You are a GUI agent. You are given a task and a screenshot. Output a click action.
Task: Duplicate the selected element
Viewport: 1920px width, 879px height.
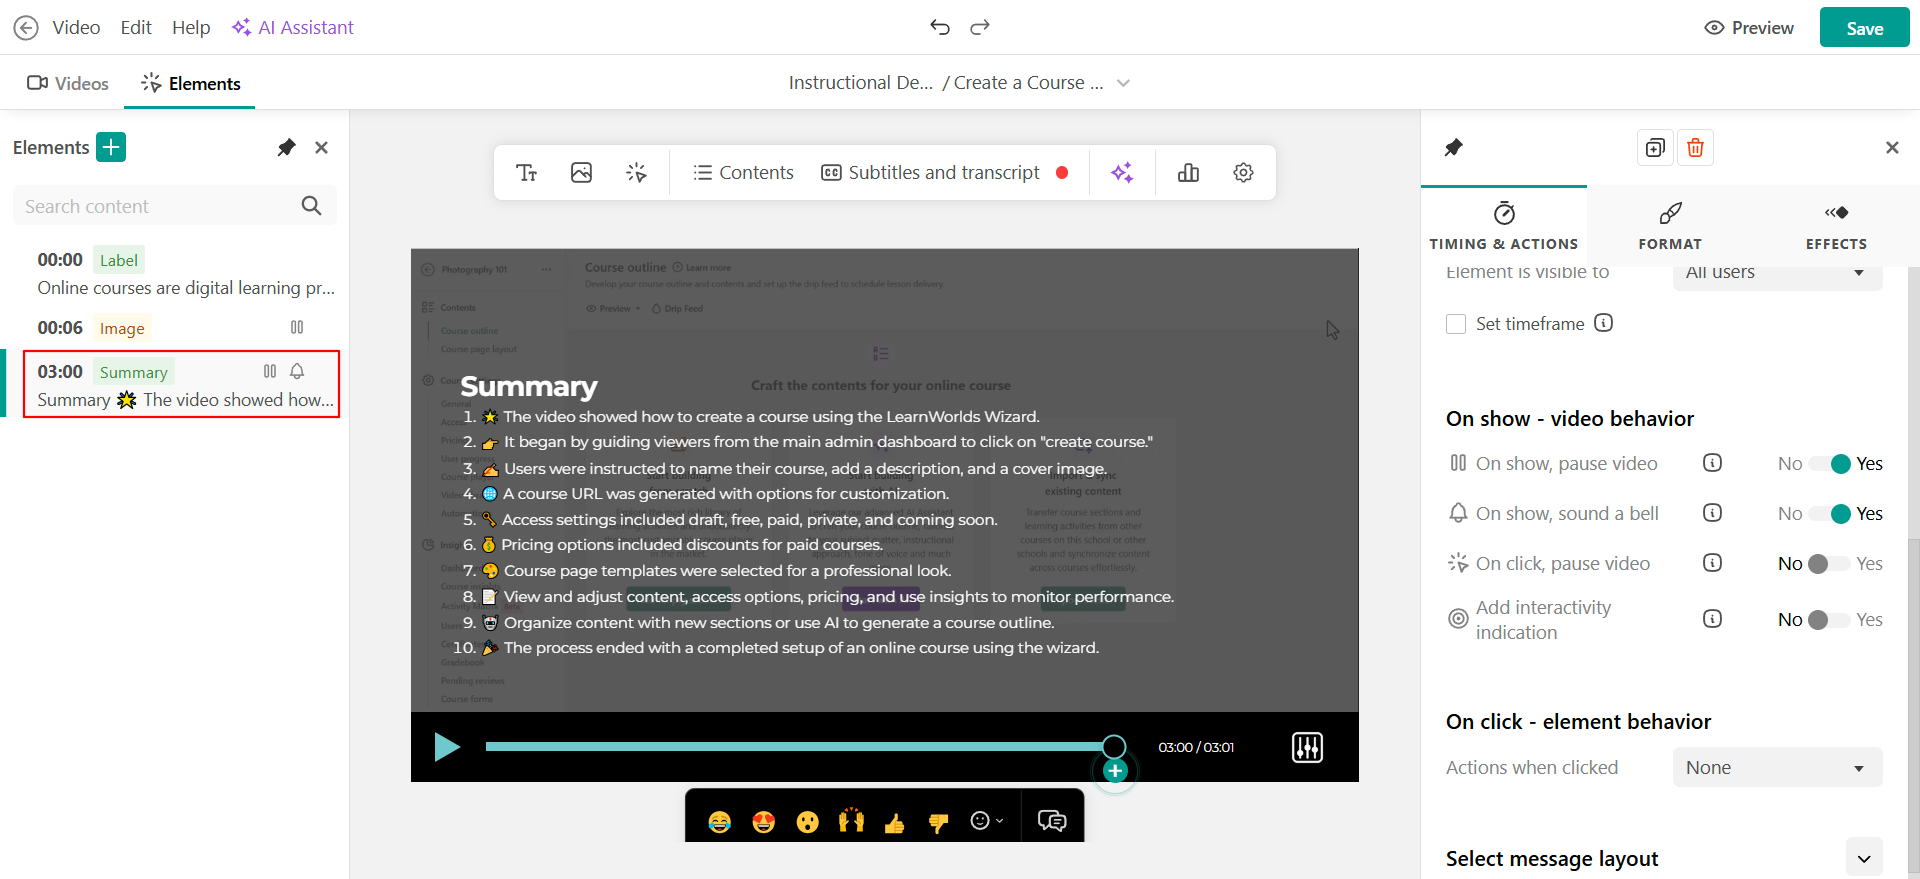click(x=1655, y=148)
